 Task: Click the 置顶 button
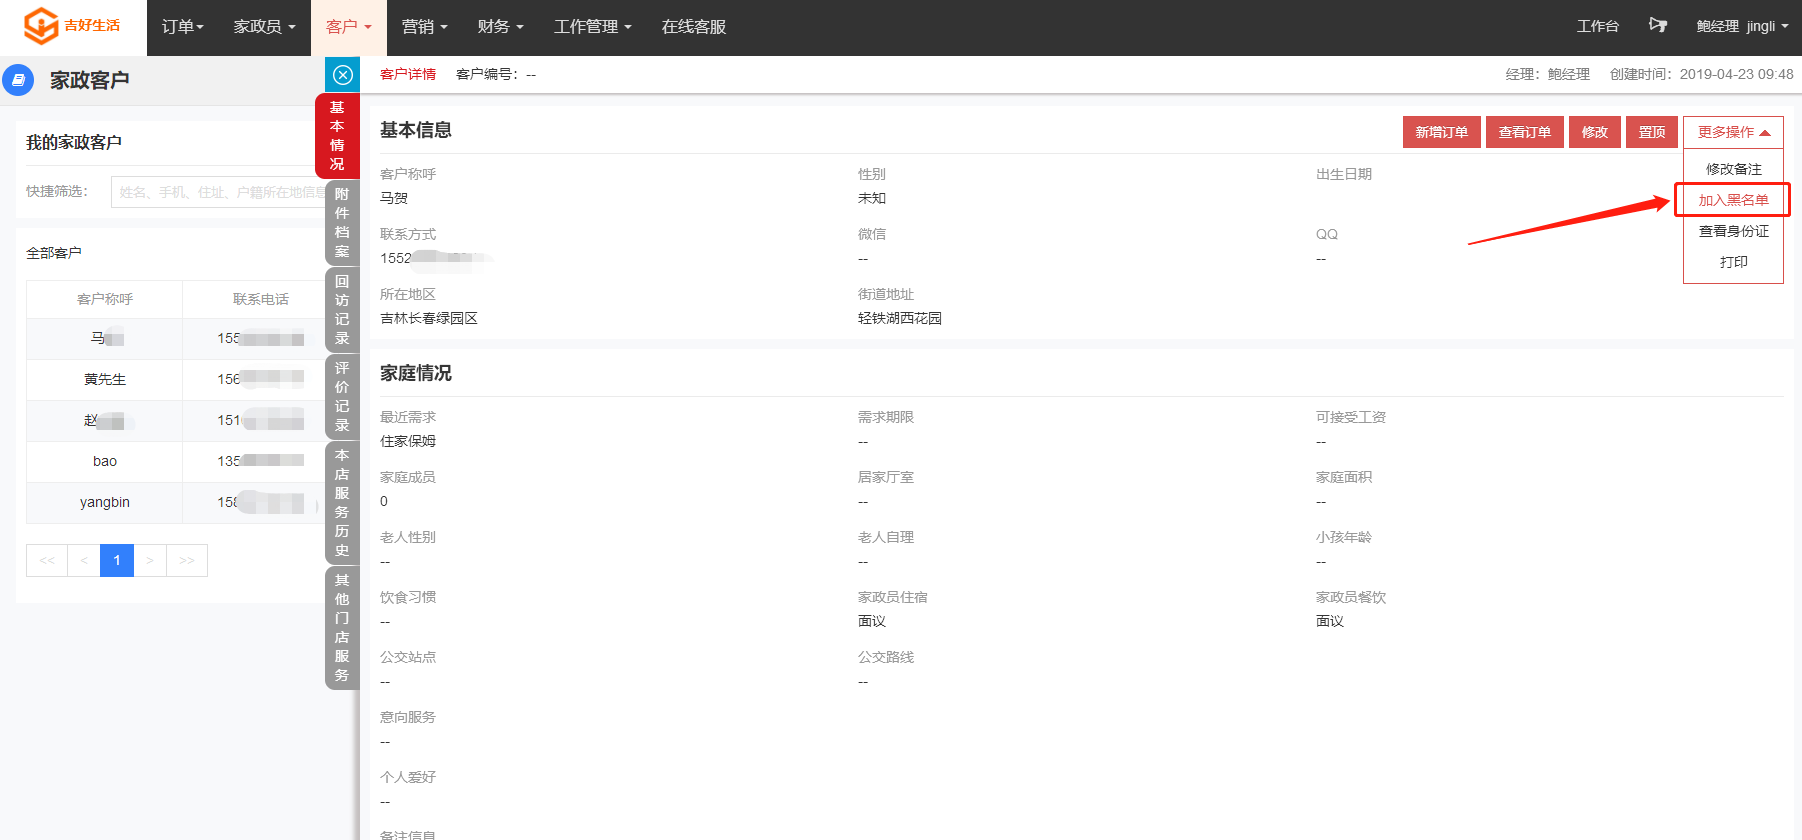point(1652,132)
